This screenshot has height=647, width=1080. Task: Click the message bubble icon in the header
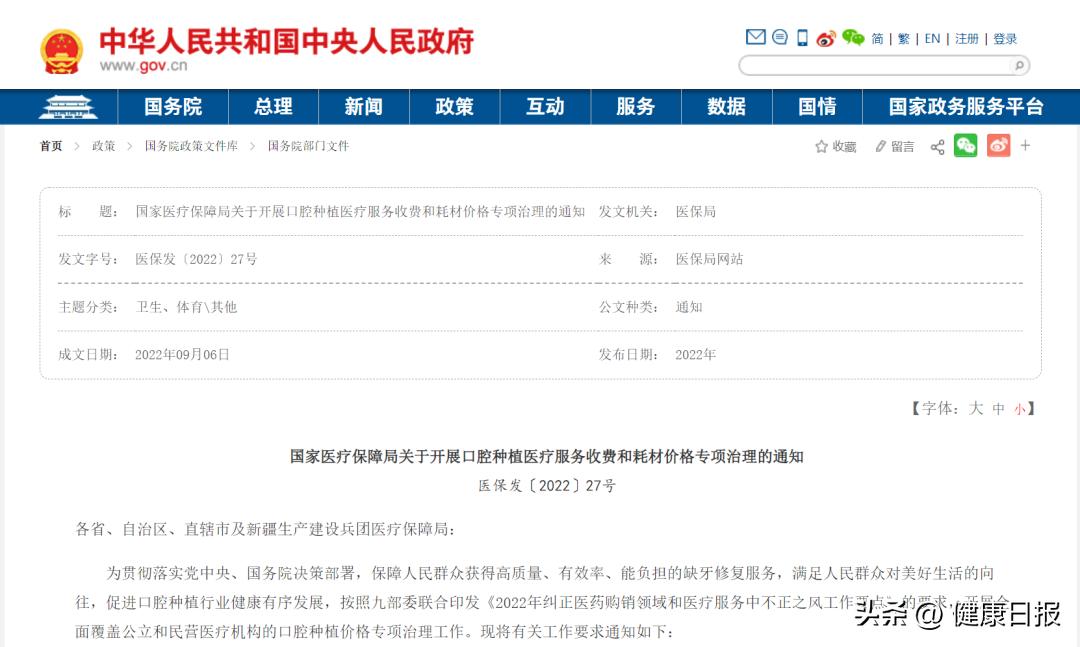pyautogui.click(x=779, y=37)
